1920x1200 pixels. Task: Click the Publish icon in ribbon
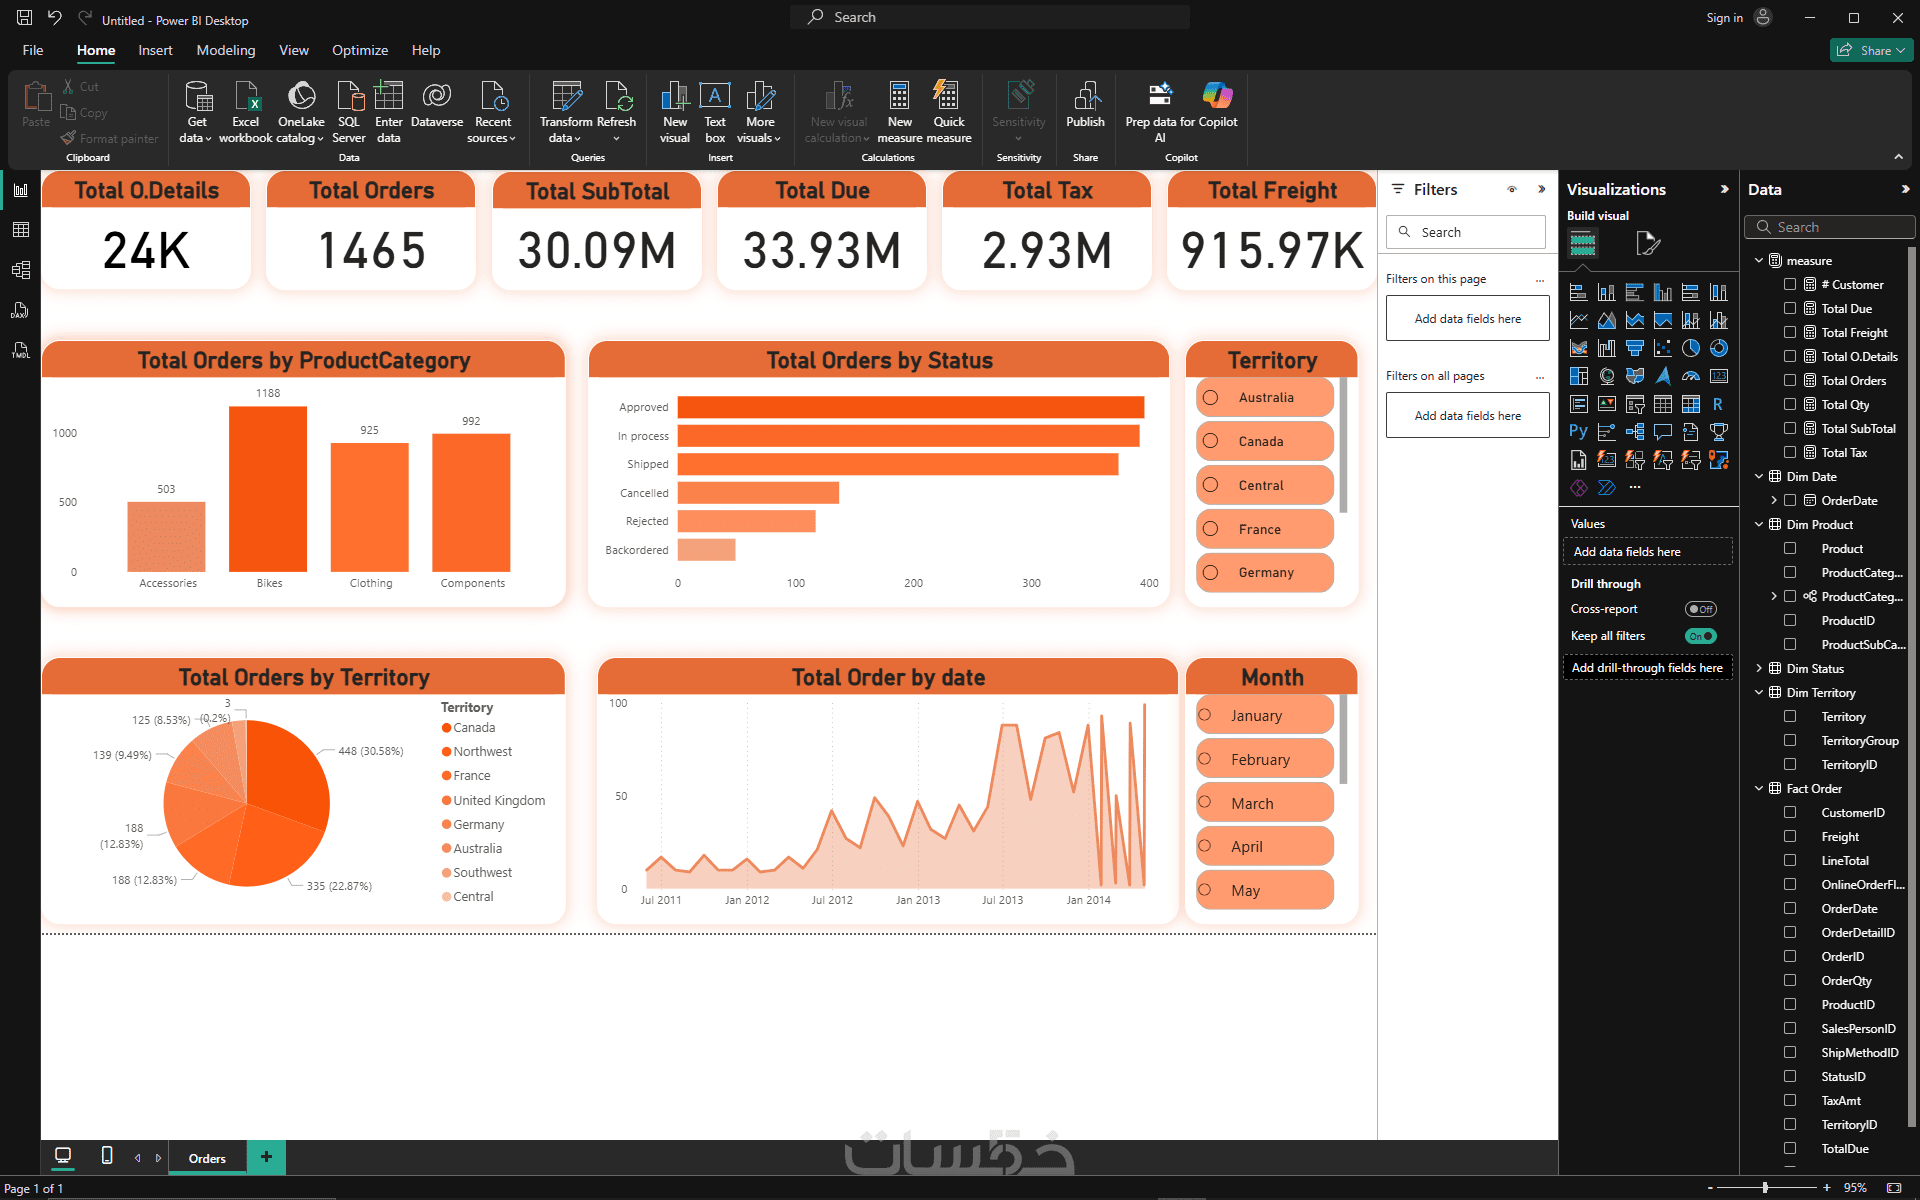[1085, 97]
